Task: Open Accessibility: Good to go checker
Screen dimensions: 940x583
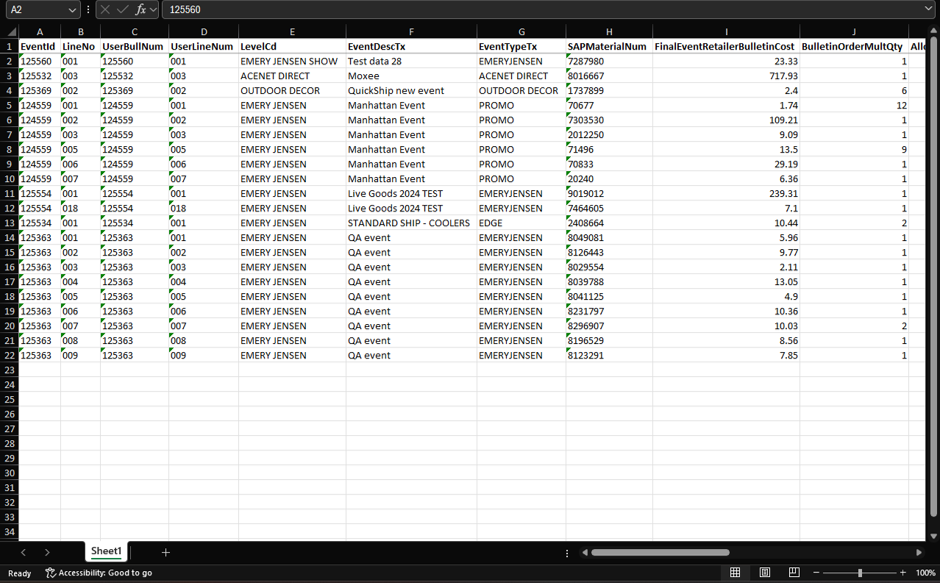Action: coord(99,573)
